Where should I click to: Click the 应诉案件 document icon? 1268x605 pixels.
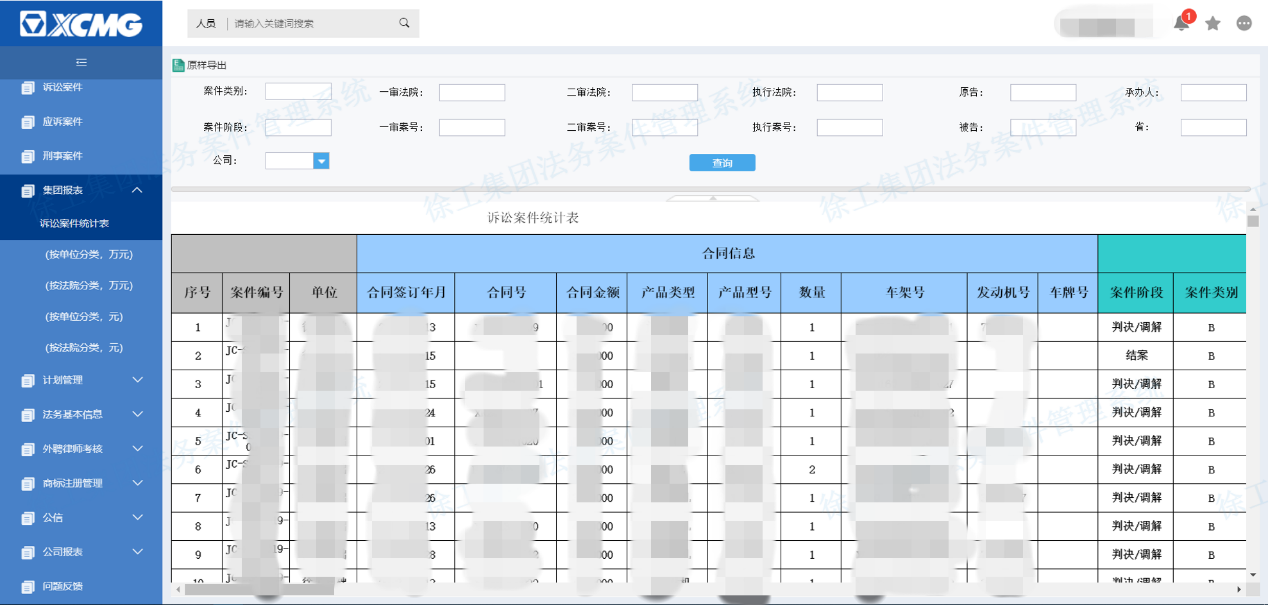click(x=28, y=122)
